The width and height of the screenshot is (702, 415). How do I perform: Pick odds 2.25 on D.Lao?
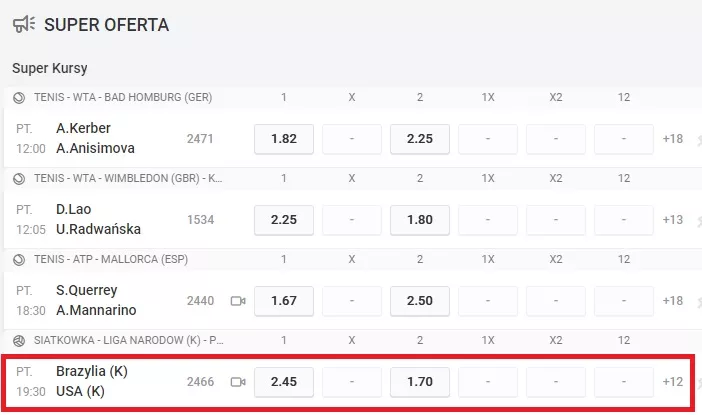pyautogui.click(x=284, y=220)
